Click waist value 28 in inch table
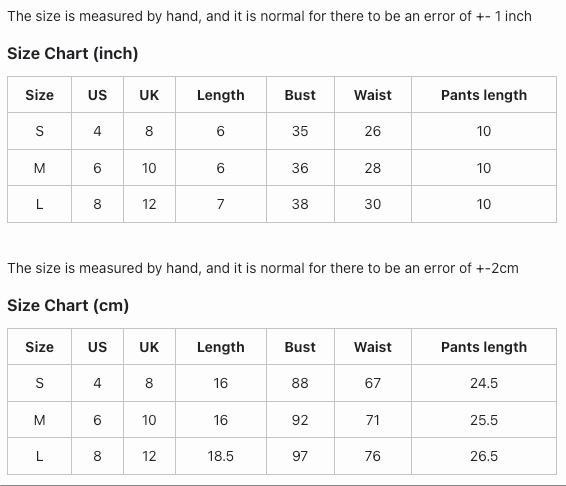 coord(373,168)
